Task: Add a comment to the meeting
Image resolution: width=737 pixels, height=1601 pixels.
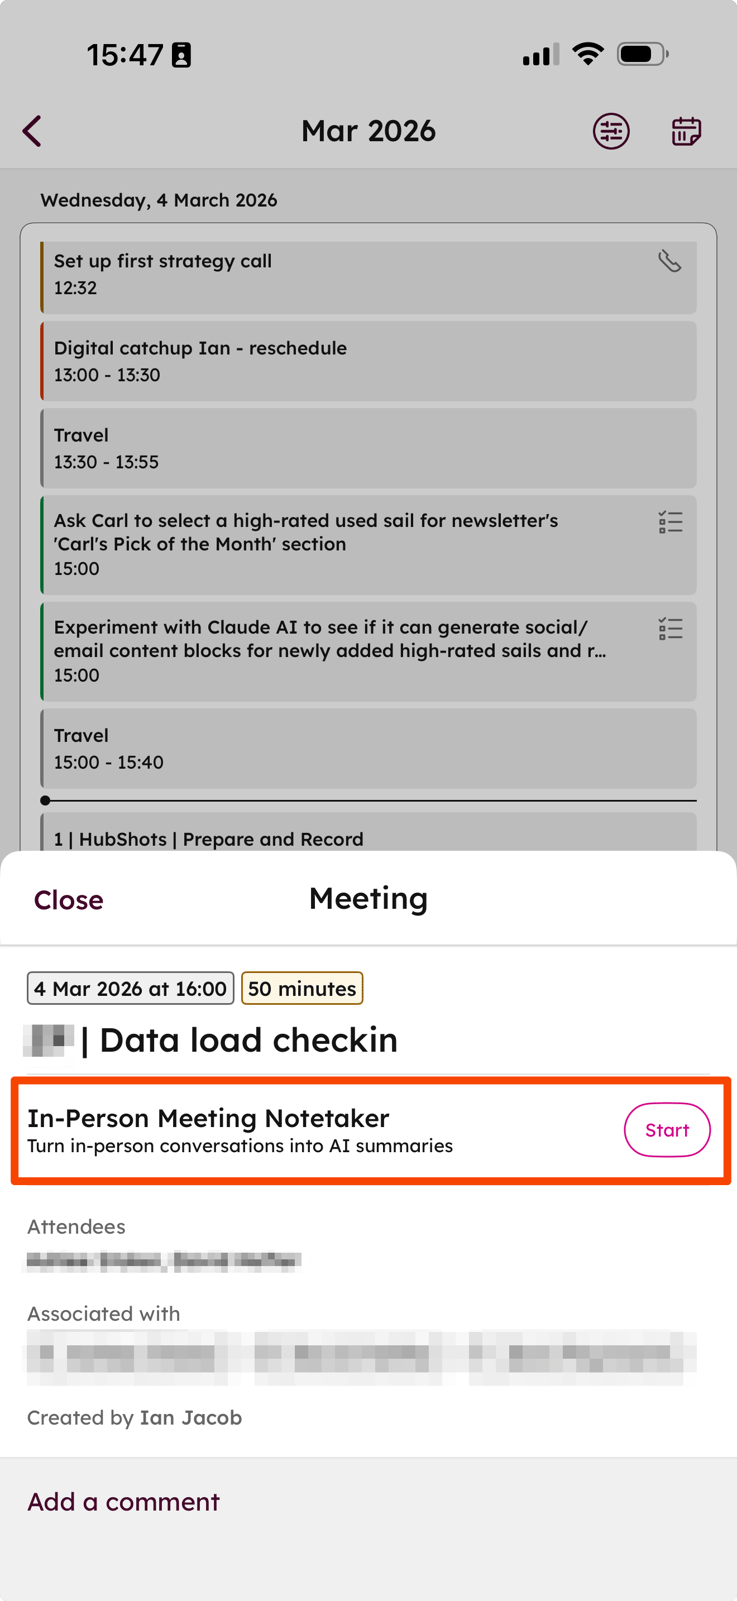Action: click(x=123, y=1502)
